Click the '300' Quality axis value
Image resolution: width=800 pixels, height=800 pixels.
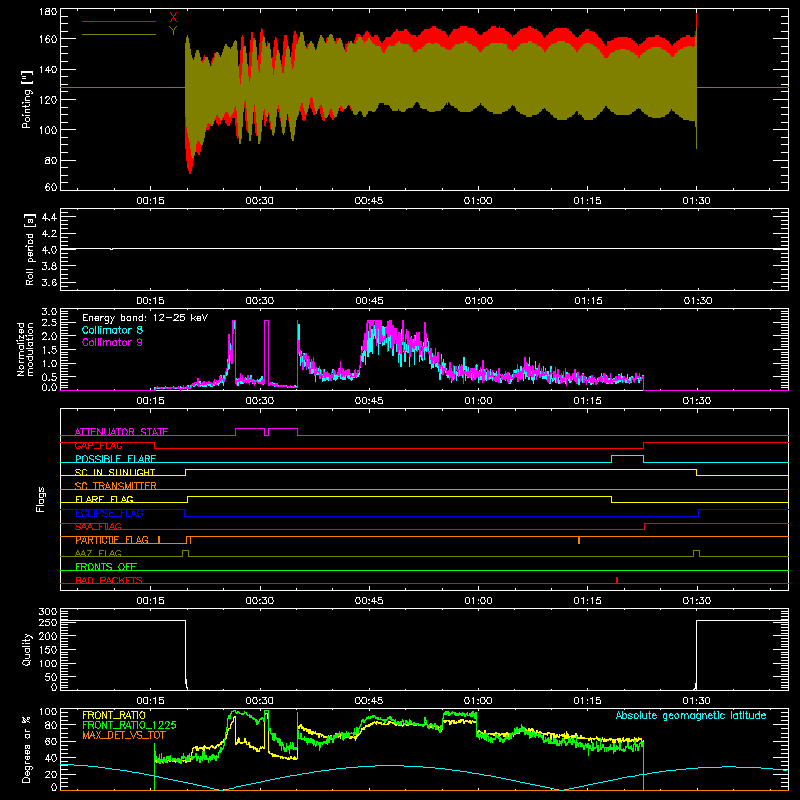[x=48, y=612]
